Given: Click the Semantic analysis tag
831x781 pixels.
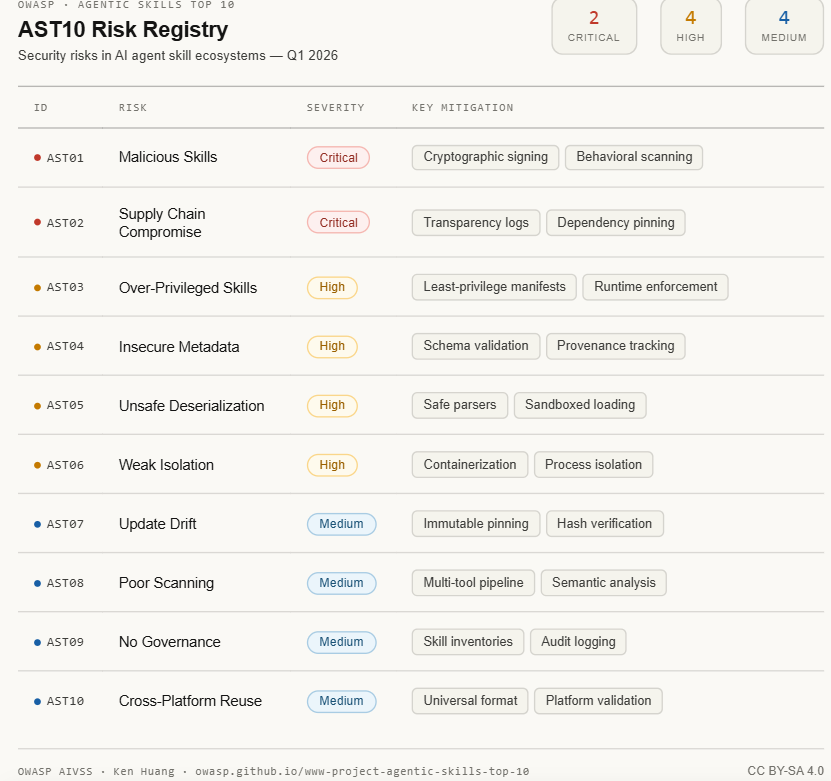Looking at the screenshot, I should coord(604,583).
